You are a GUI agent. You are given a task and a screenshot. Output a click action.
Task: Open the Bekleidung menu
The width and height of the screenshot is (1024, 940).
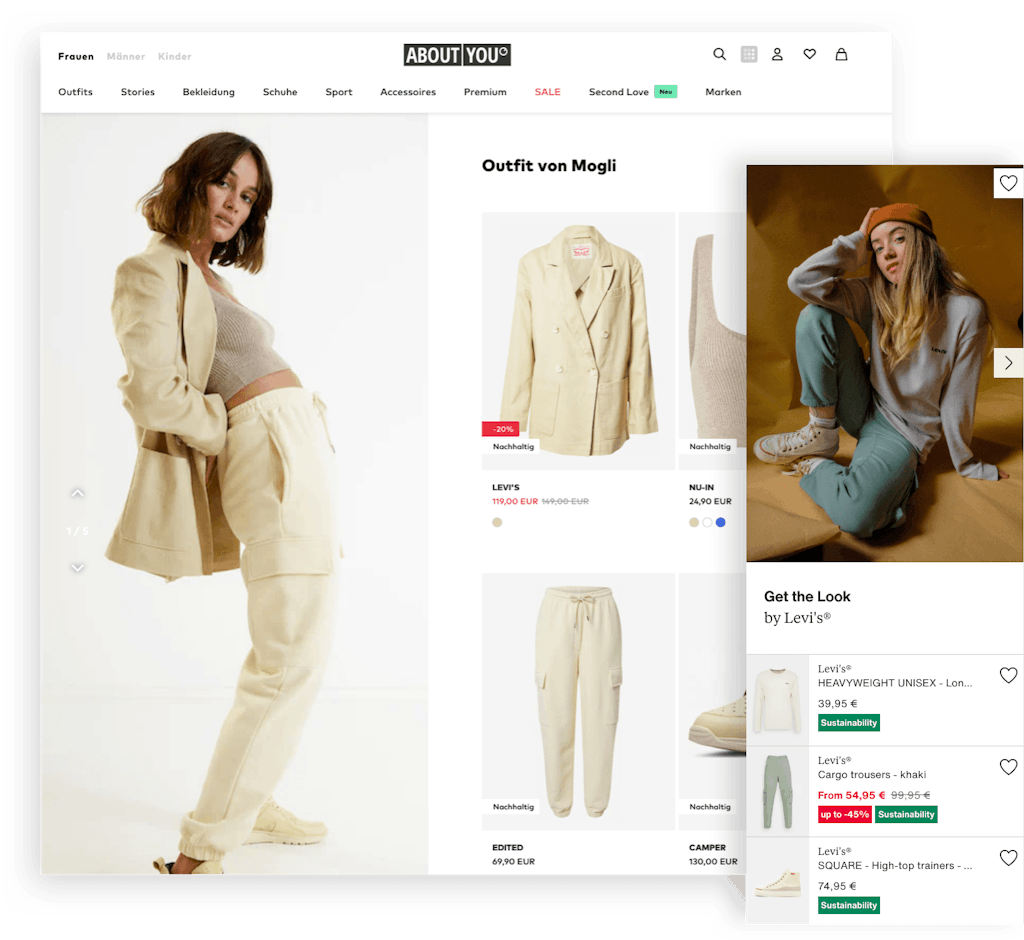[208, 92]
